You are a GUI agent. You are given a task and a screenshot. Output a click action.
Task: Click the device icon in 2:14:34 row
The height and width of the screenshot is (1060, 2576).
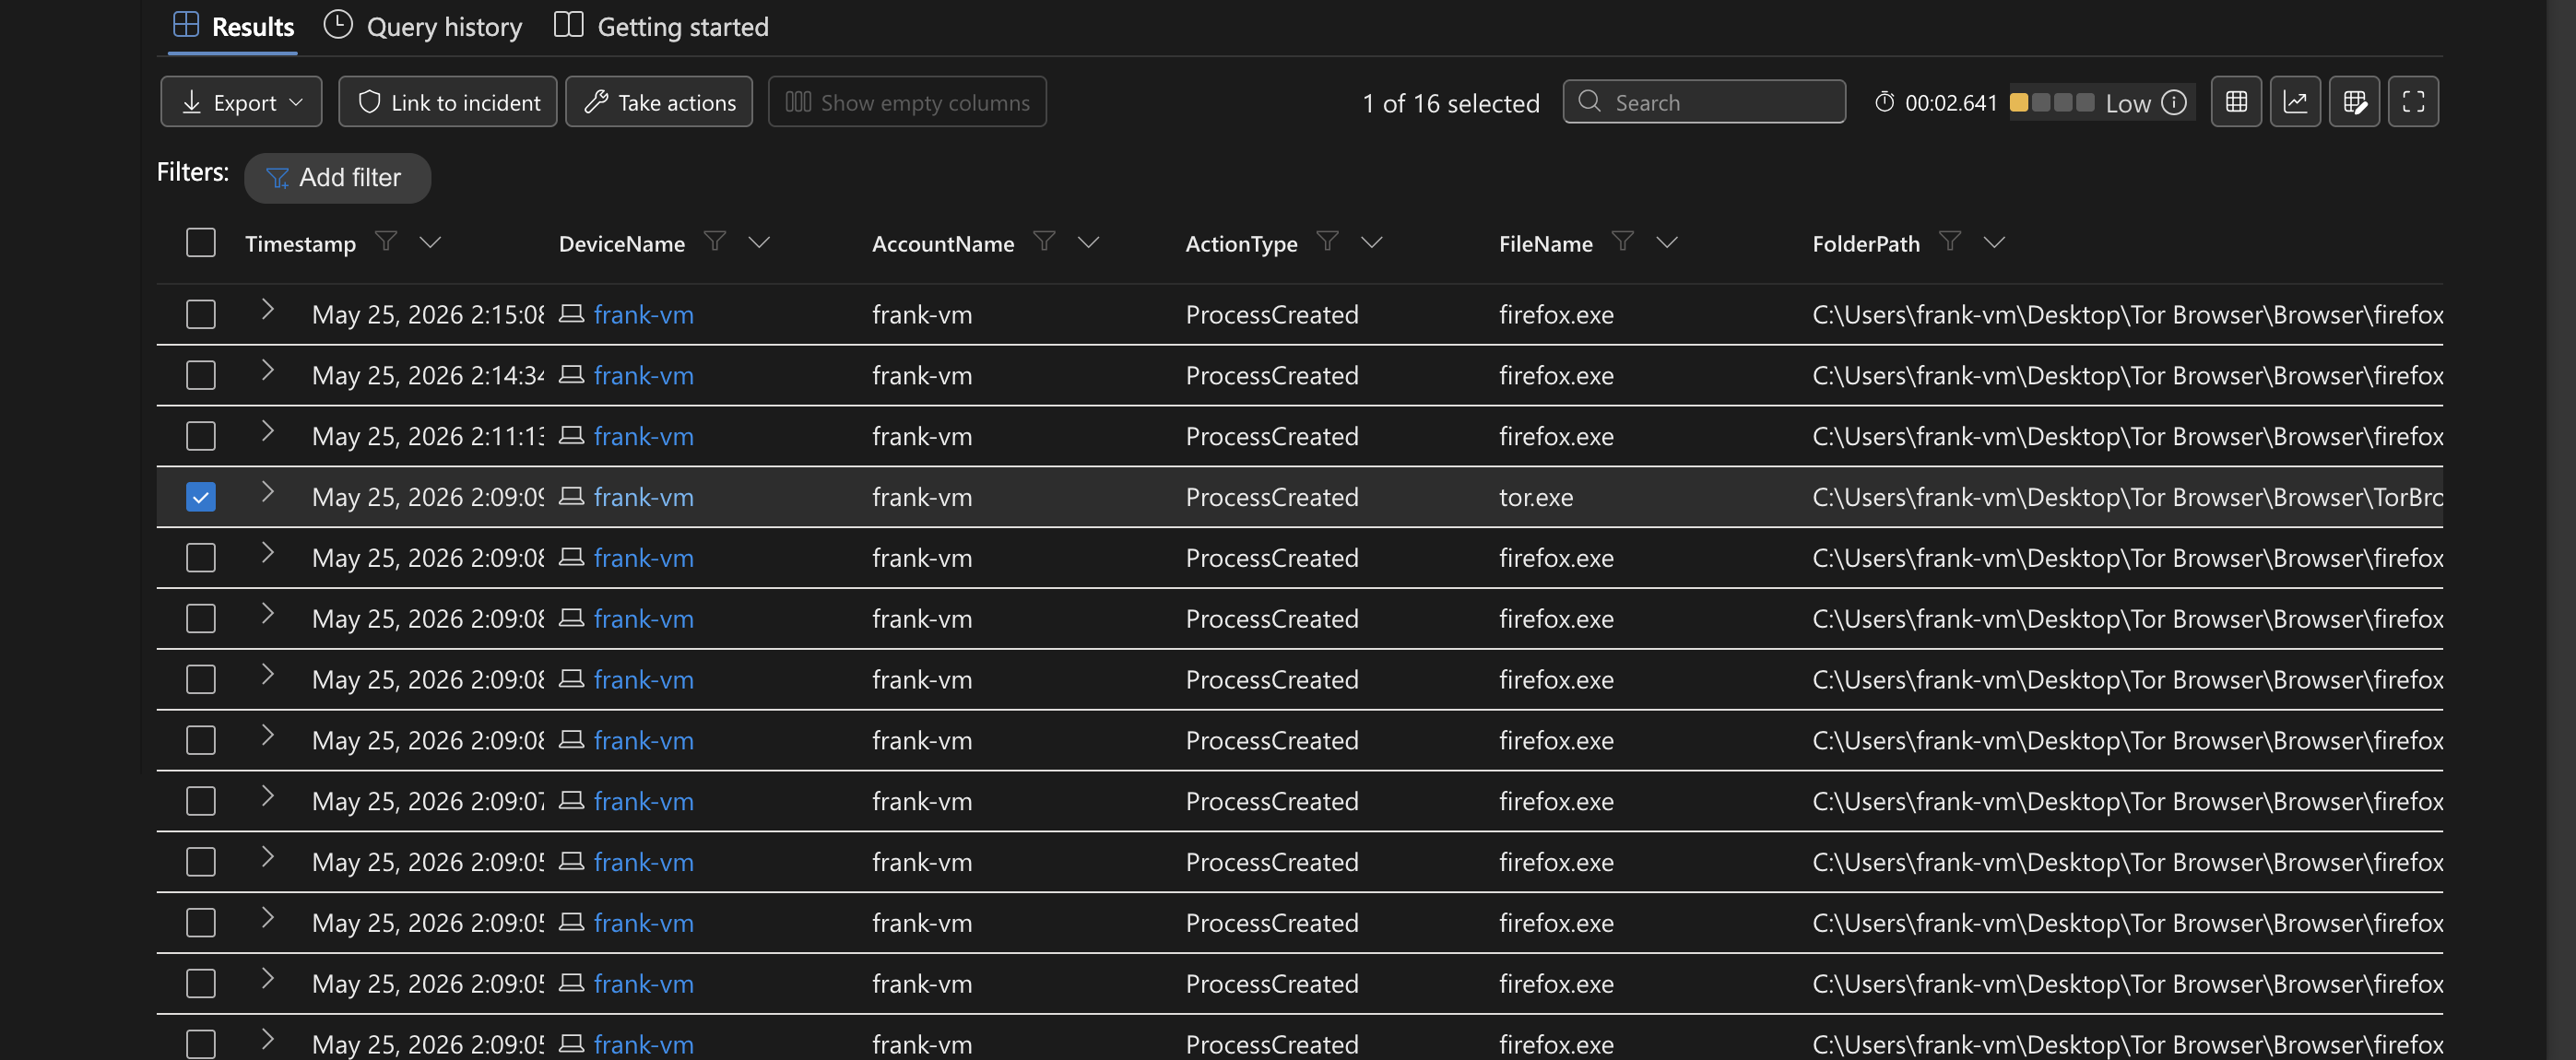(x=571, y=374)
